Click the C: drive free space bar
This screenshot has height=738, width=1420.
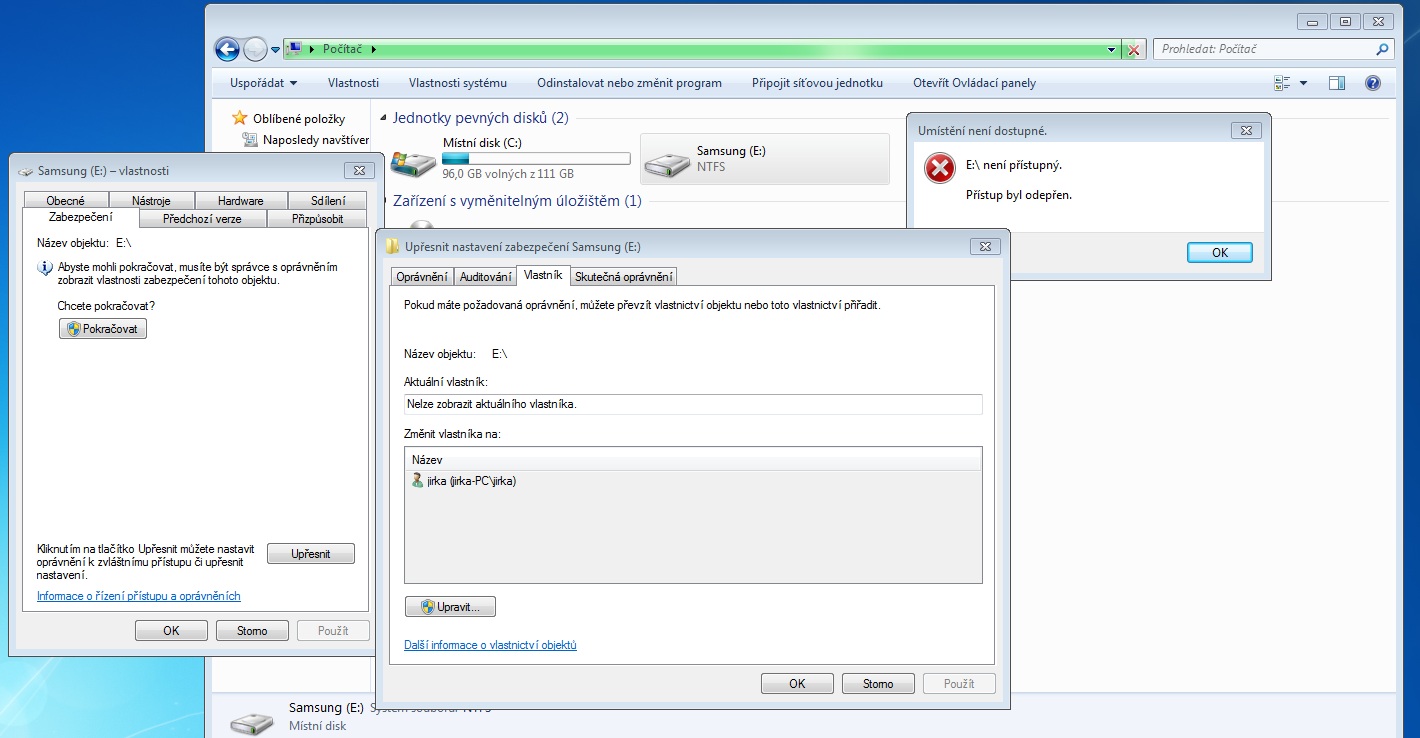(x=536, y=158)
